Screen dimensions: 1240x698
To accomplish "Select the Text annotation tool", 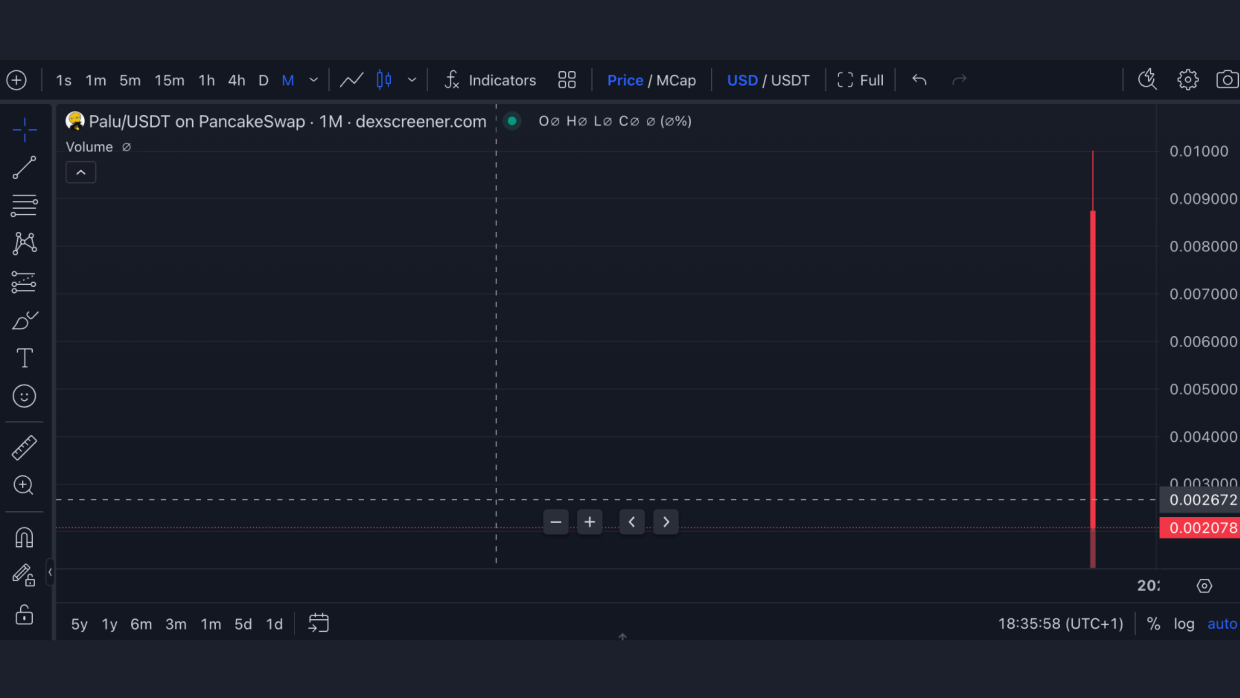I will (25, 358).
